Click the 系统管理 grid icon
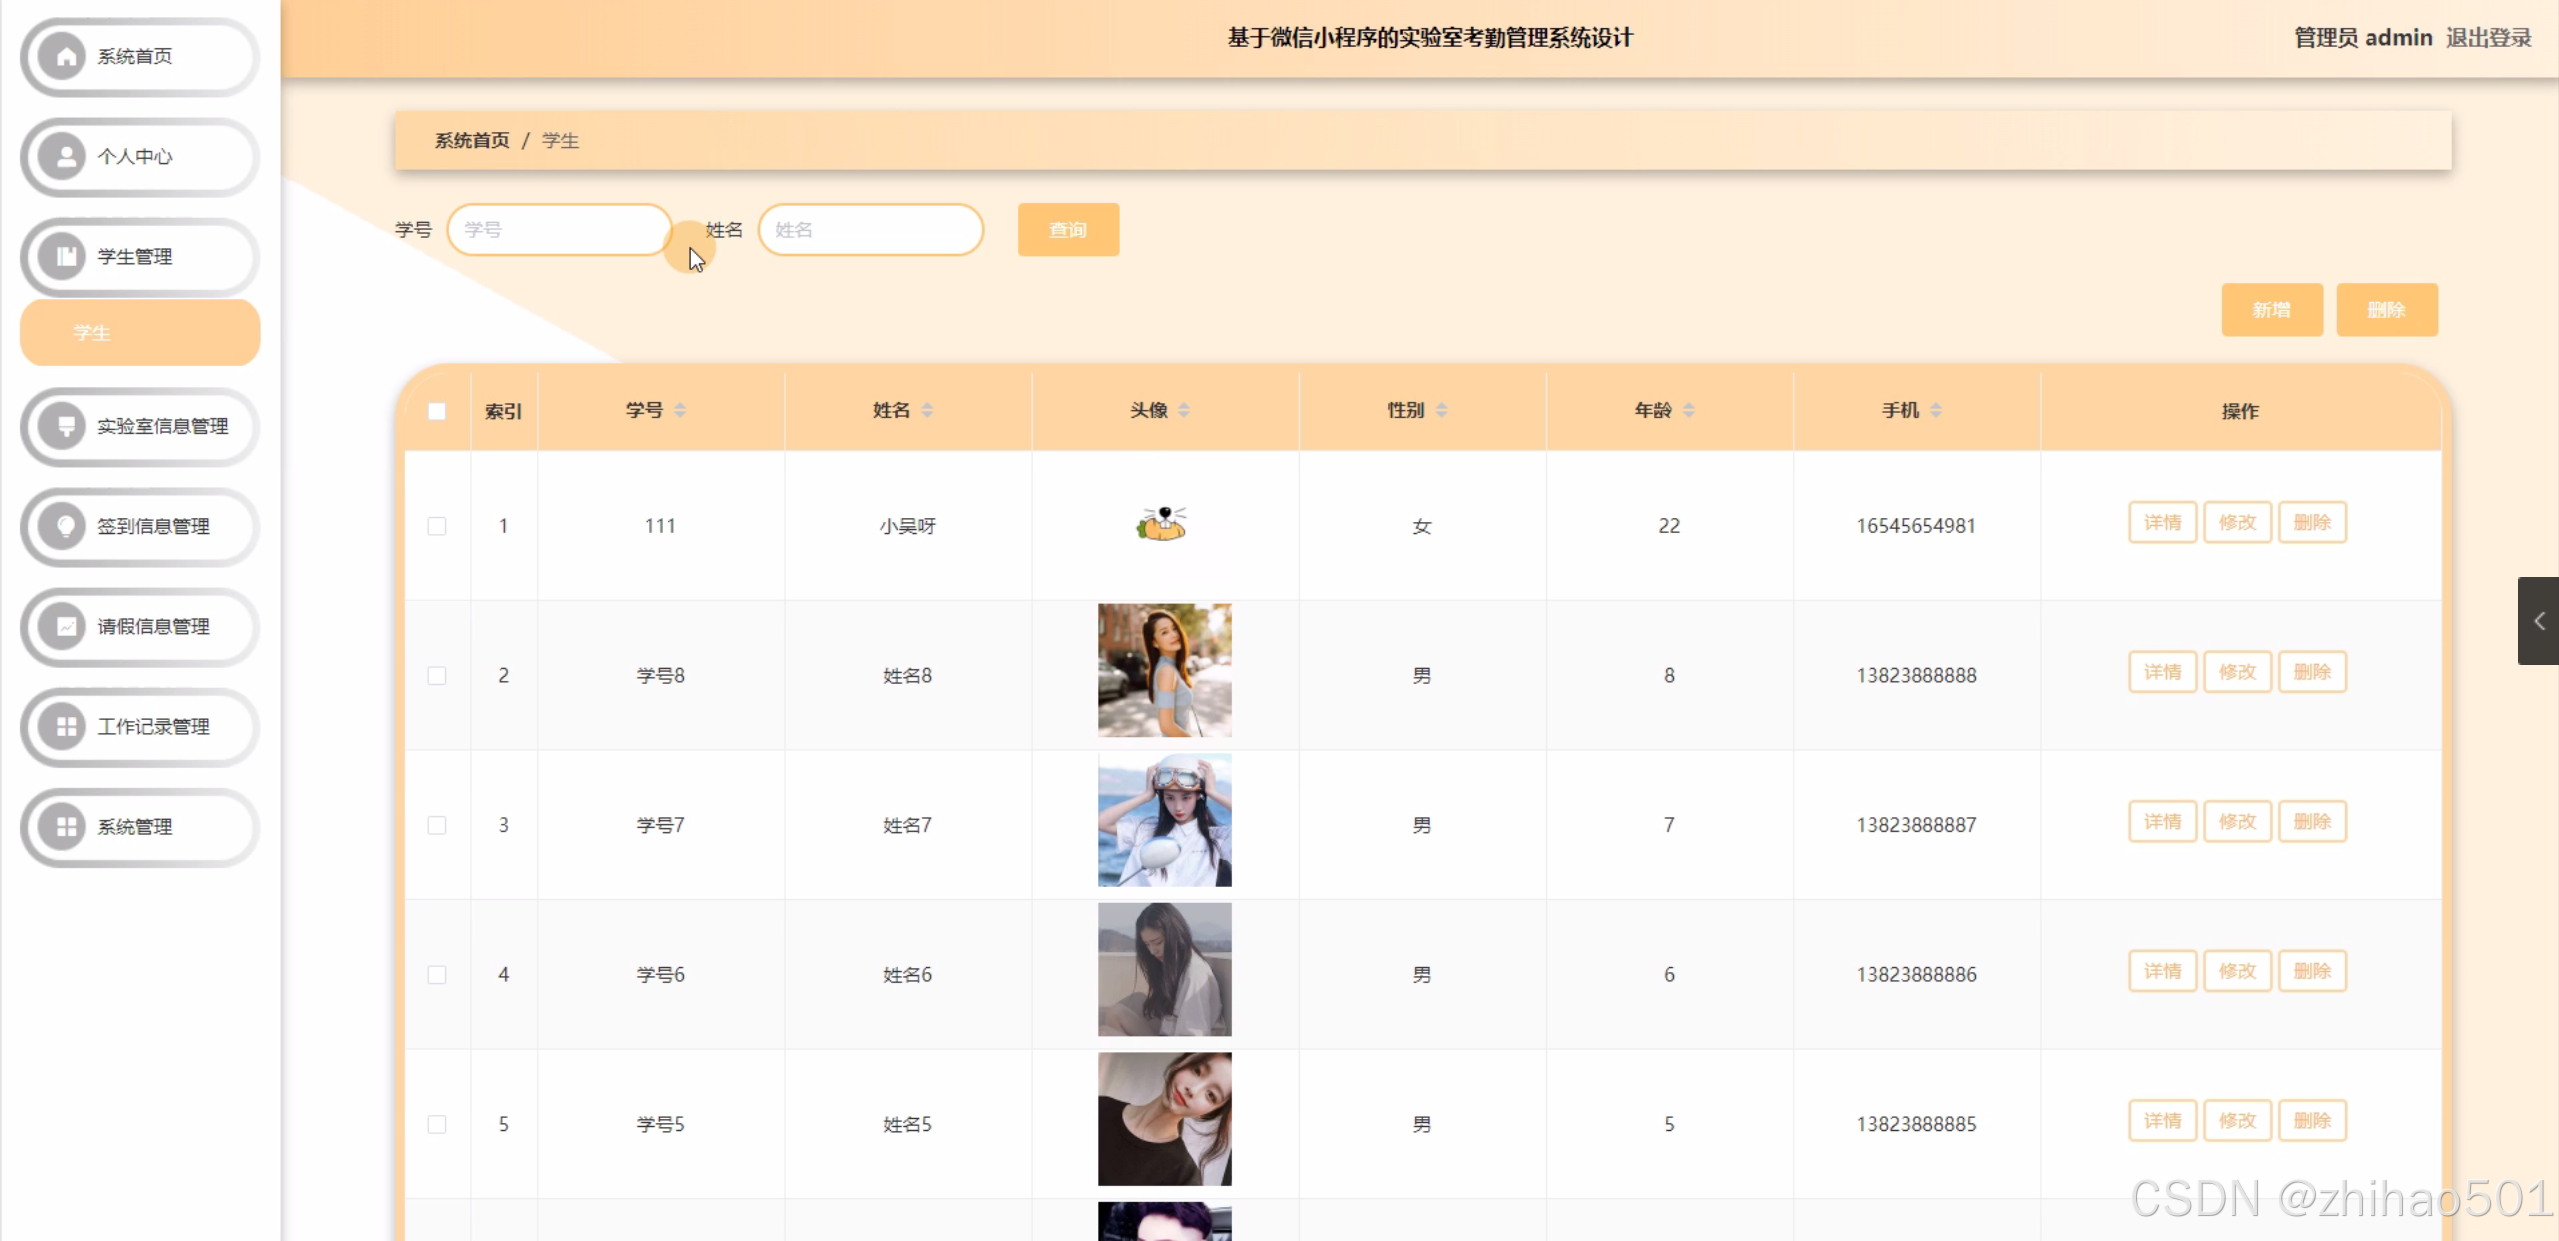The height and width of the screenshot is (1241, 2559). pyautogui.click(x=65, y=827)
